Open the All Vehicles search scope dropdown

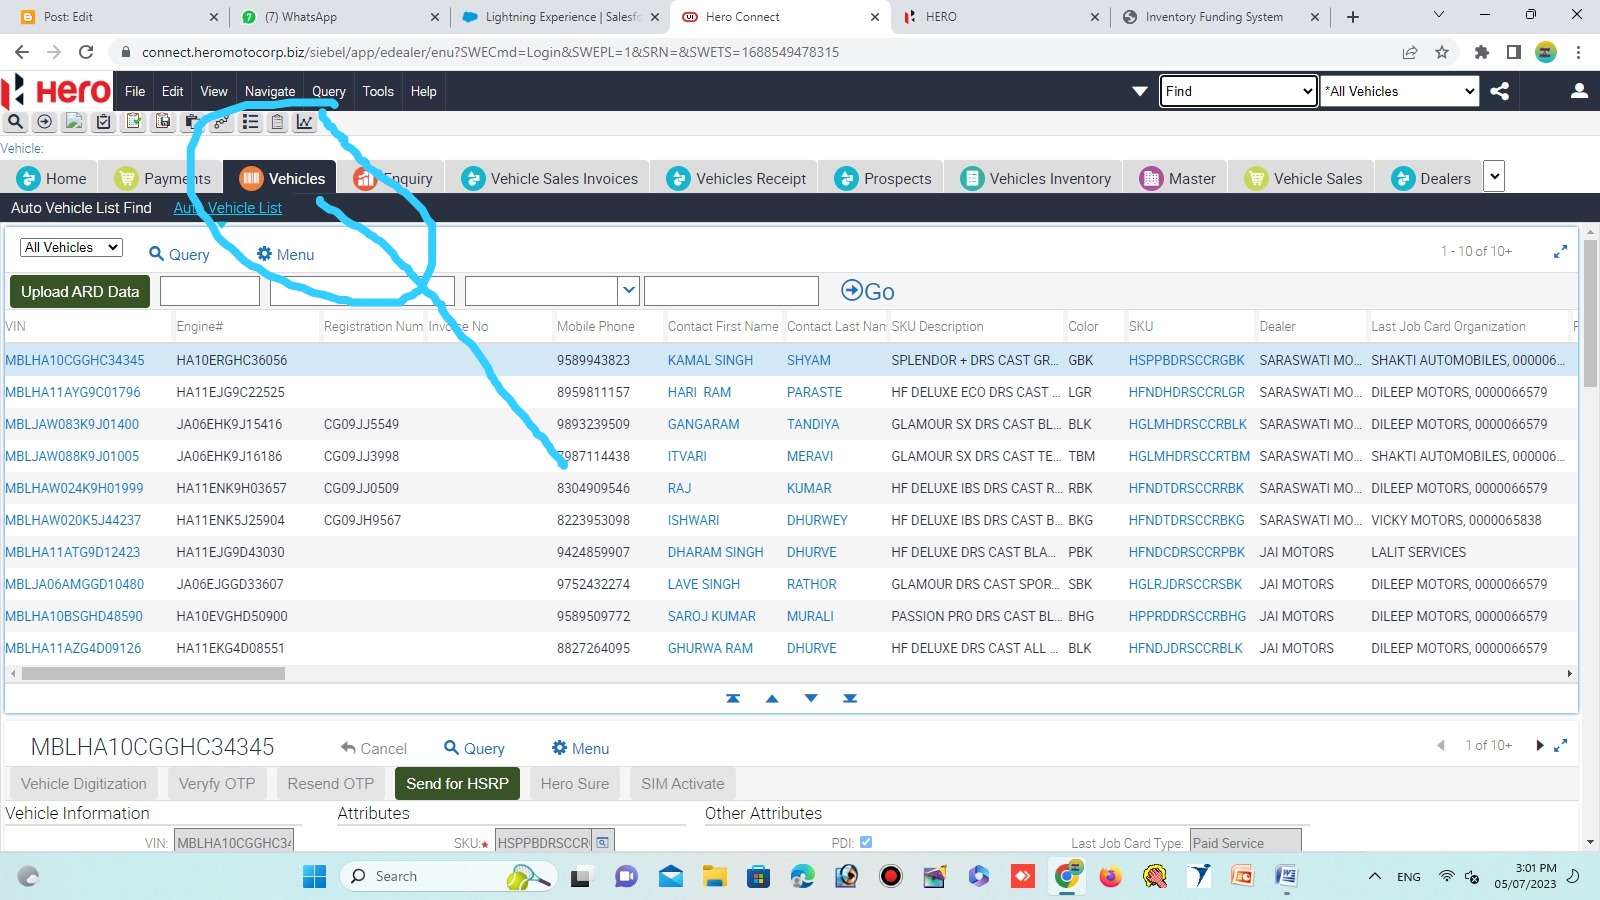[1399, 91]
